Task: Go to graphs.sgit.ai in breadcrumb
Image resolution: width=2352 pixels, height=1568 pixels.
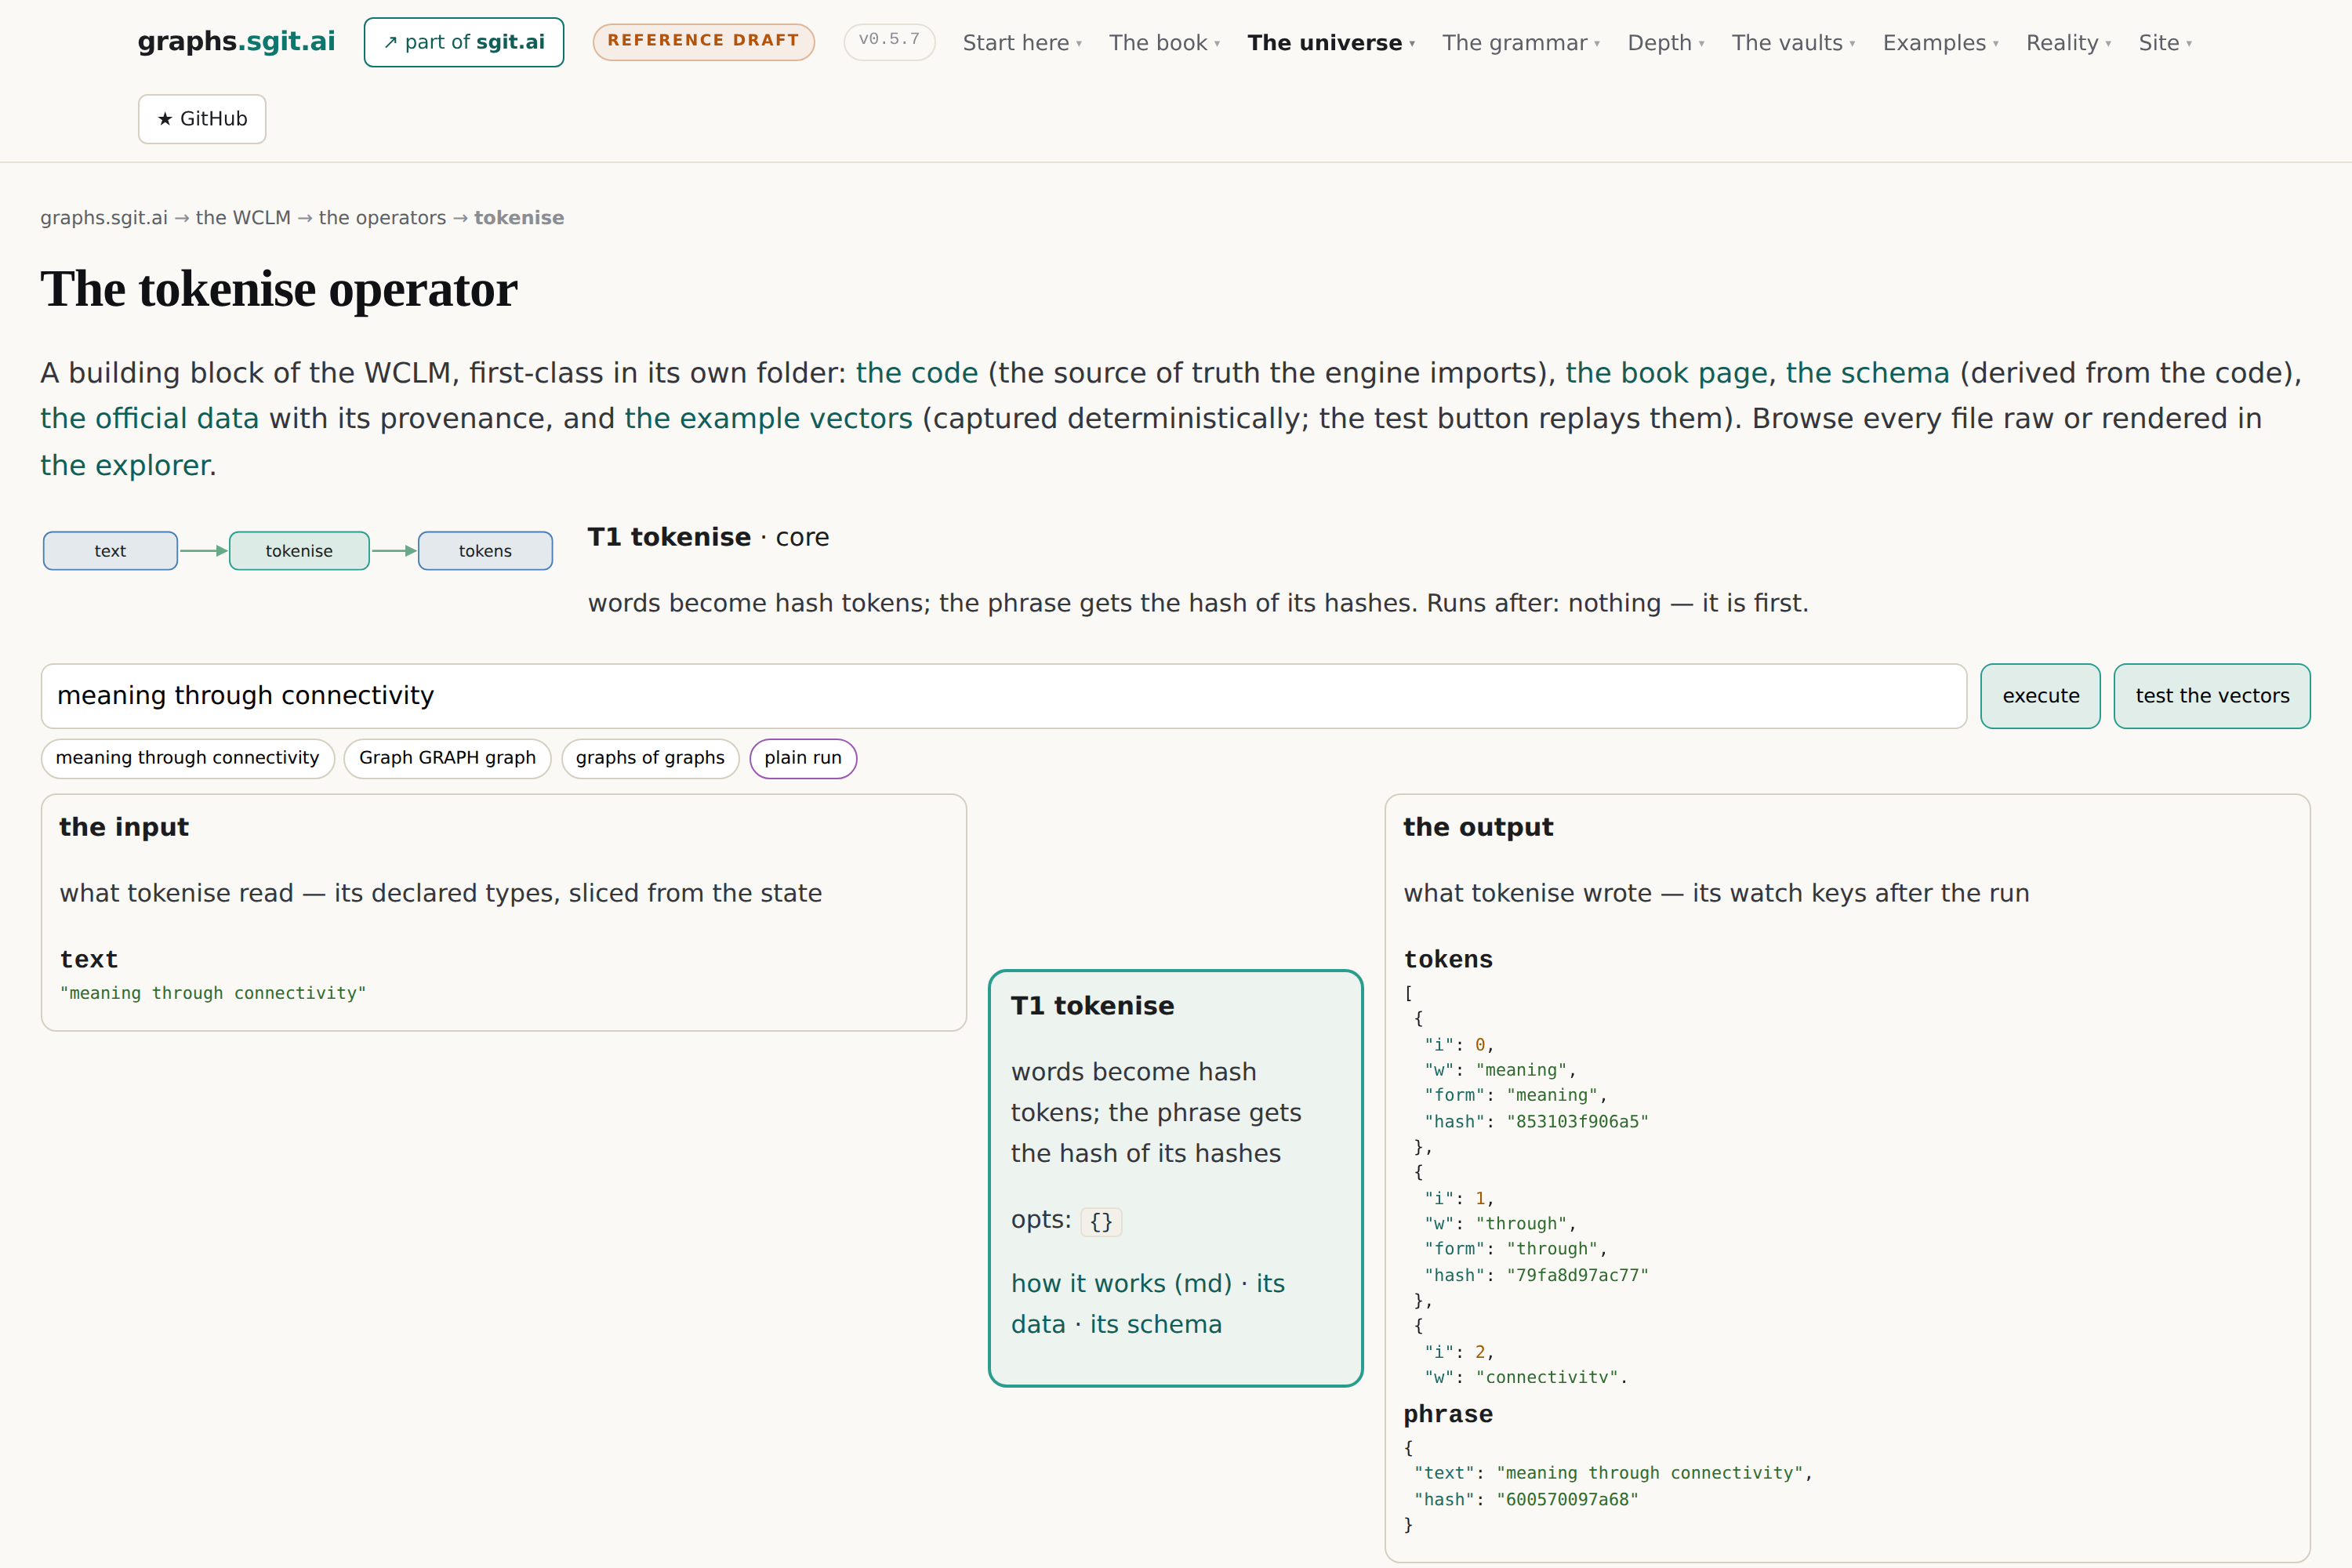Action: (104, 218)
